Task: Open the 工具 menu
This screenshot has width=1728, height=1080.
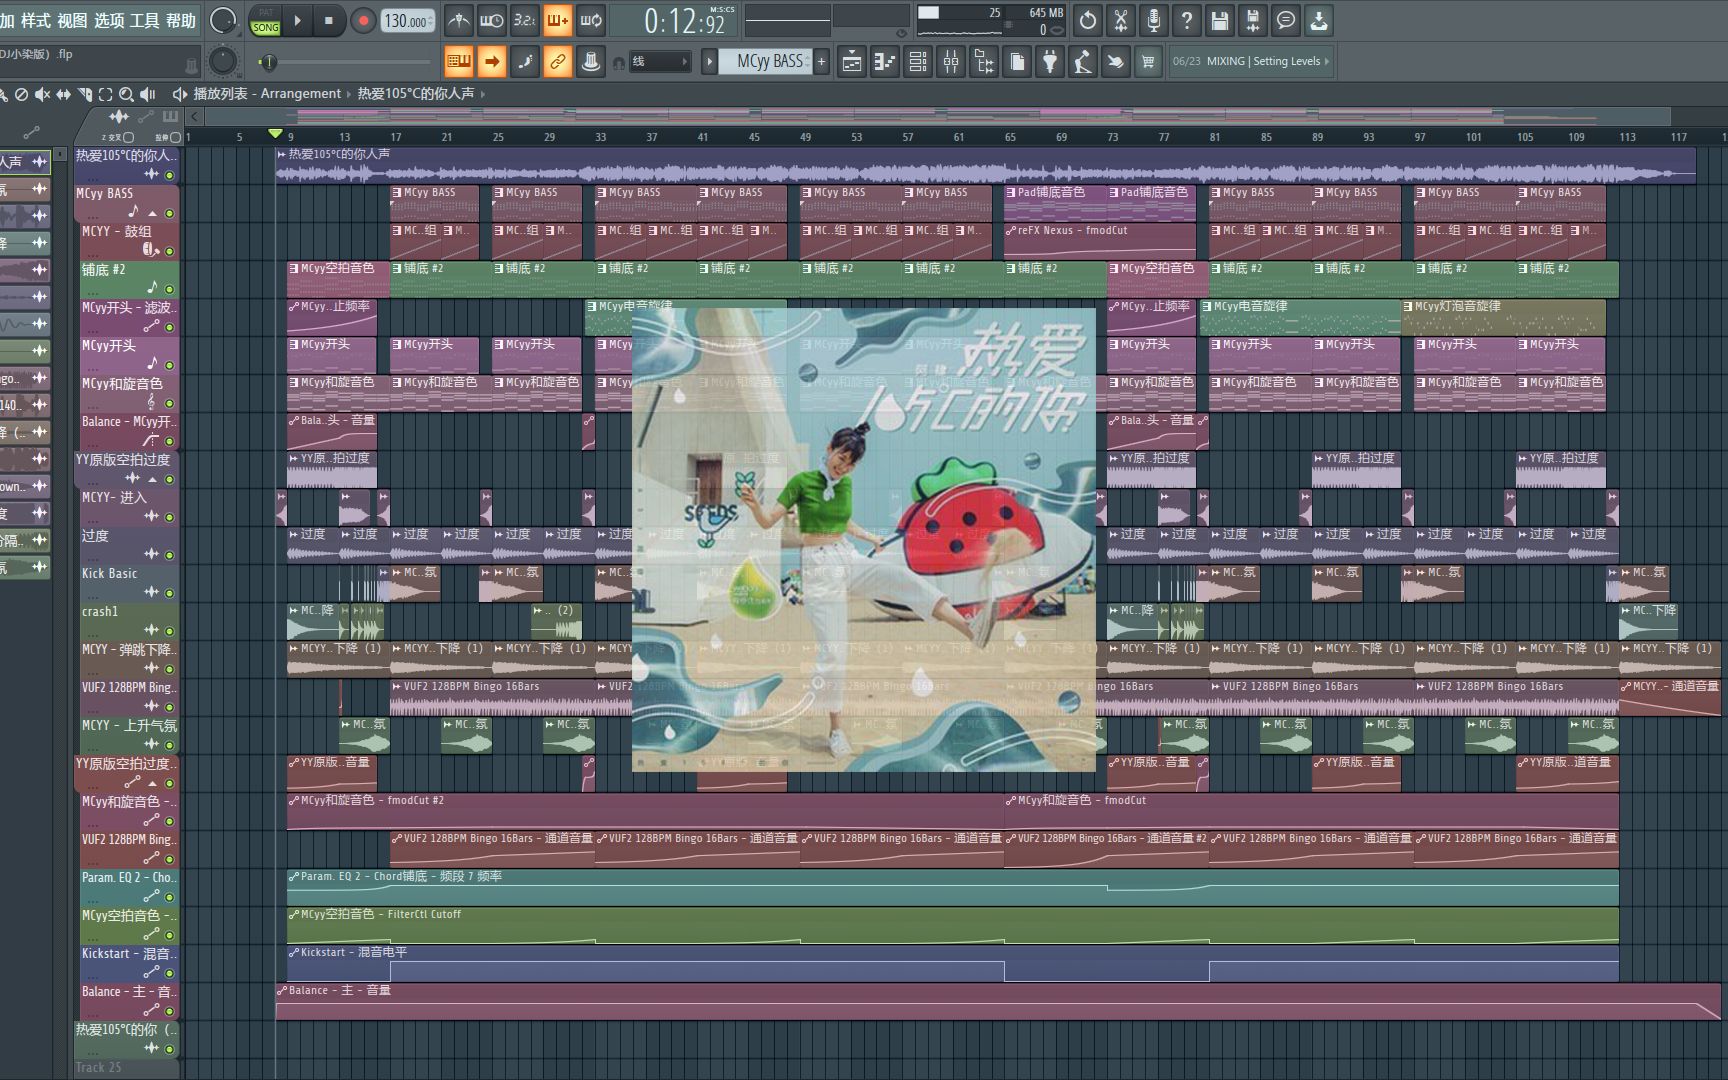Action: (144, 20)
